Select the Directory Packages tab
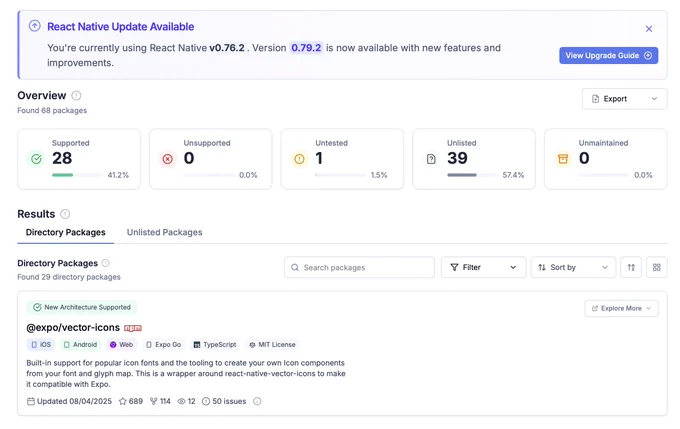Image resolution: width=680 pixels, height=429 pixels. click(65, 232)
